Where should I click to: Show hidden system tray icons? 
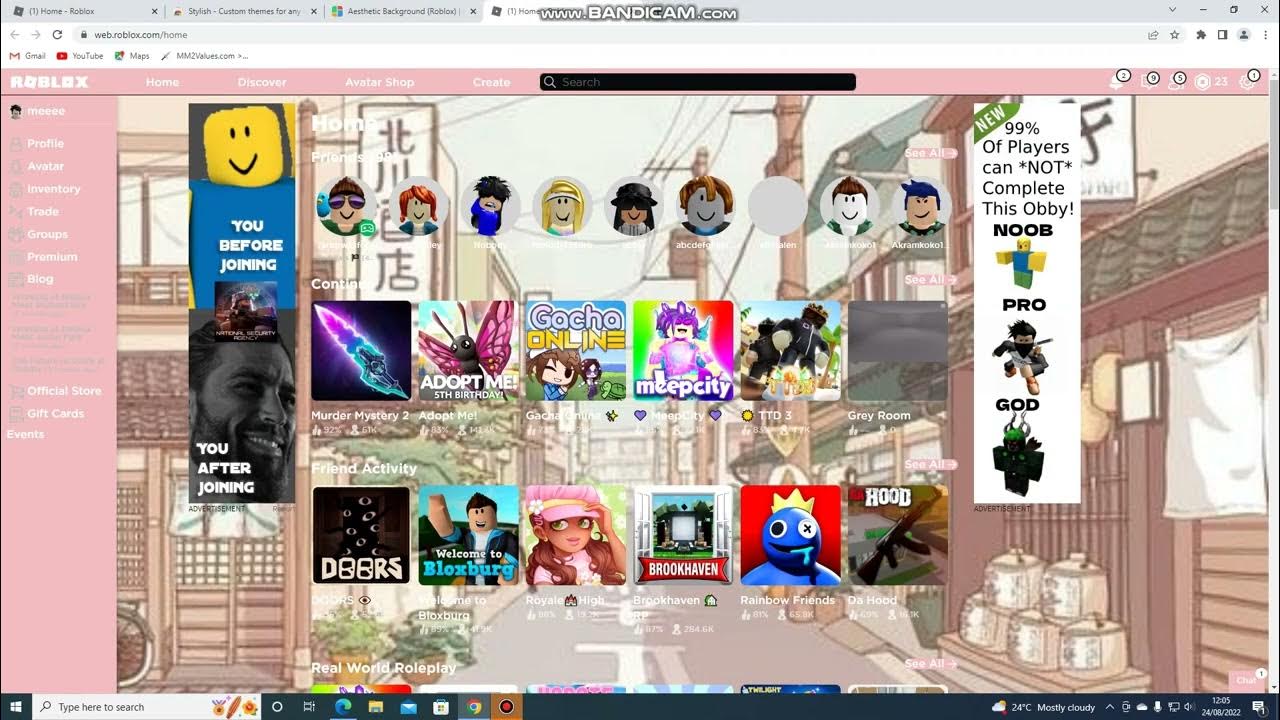(1109, 707)
